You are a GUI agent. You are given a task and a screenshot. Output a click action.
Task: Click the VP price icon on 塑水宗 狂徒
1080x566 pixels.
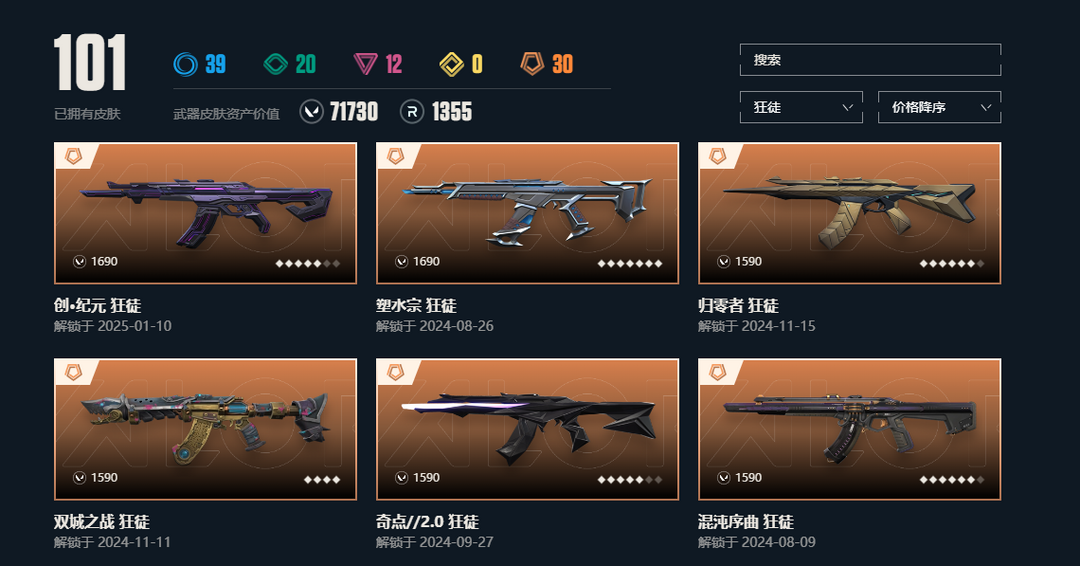[402, 262]
